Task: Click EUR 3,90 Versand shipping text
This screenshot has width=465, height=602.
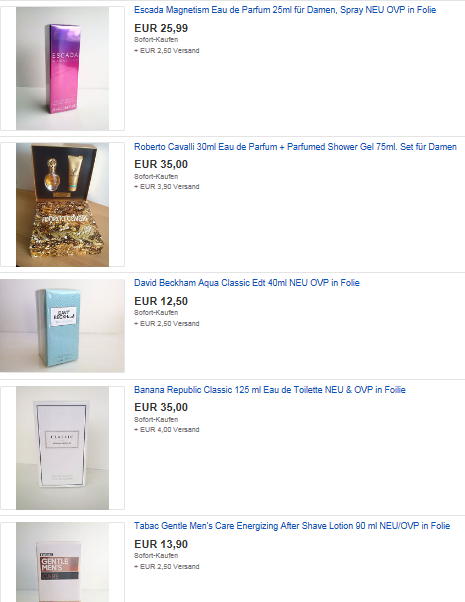Action: point(167,187)
